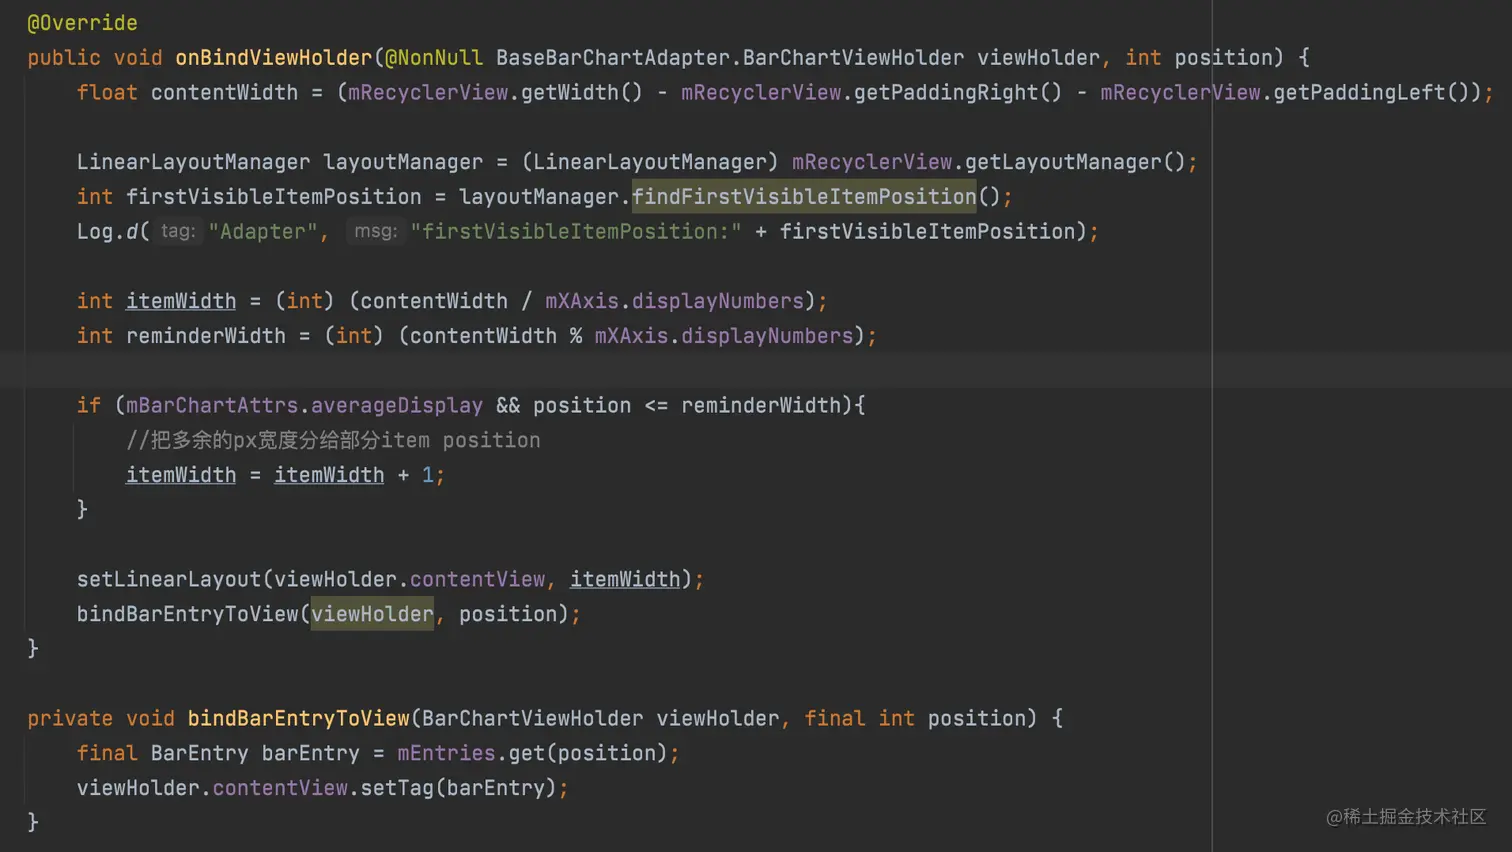
Task: Click reminderWidth in its int declaration
Action: [x=206, y=336]
